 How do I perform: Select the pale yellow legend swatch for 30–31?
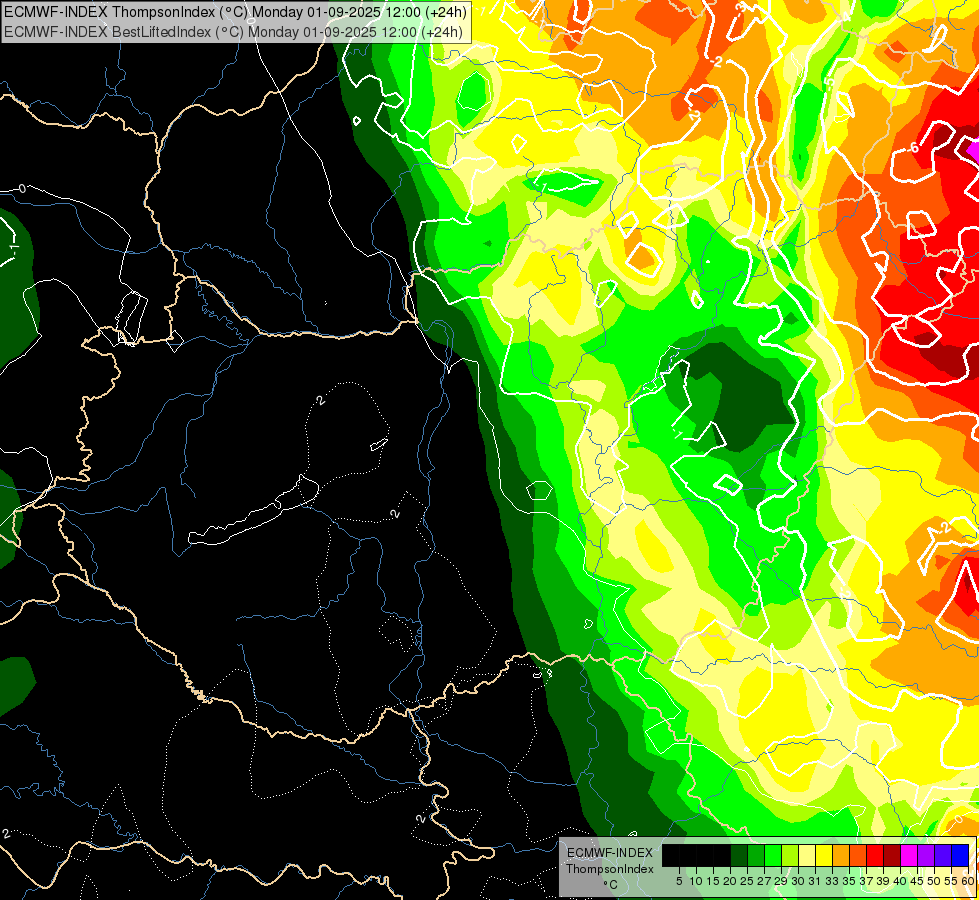coord(807,856)
